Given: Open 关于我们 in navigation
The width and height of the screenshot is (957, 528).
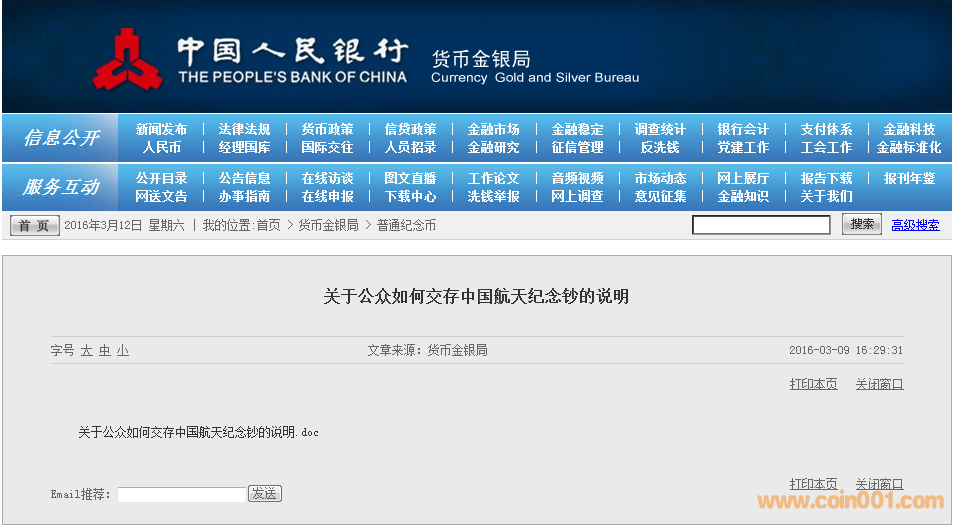Looking at the screenshot, I should [x=826, y=197].
